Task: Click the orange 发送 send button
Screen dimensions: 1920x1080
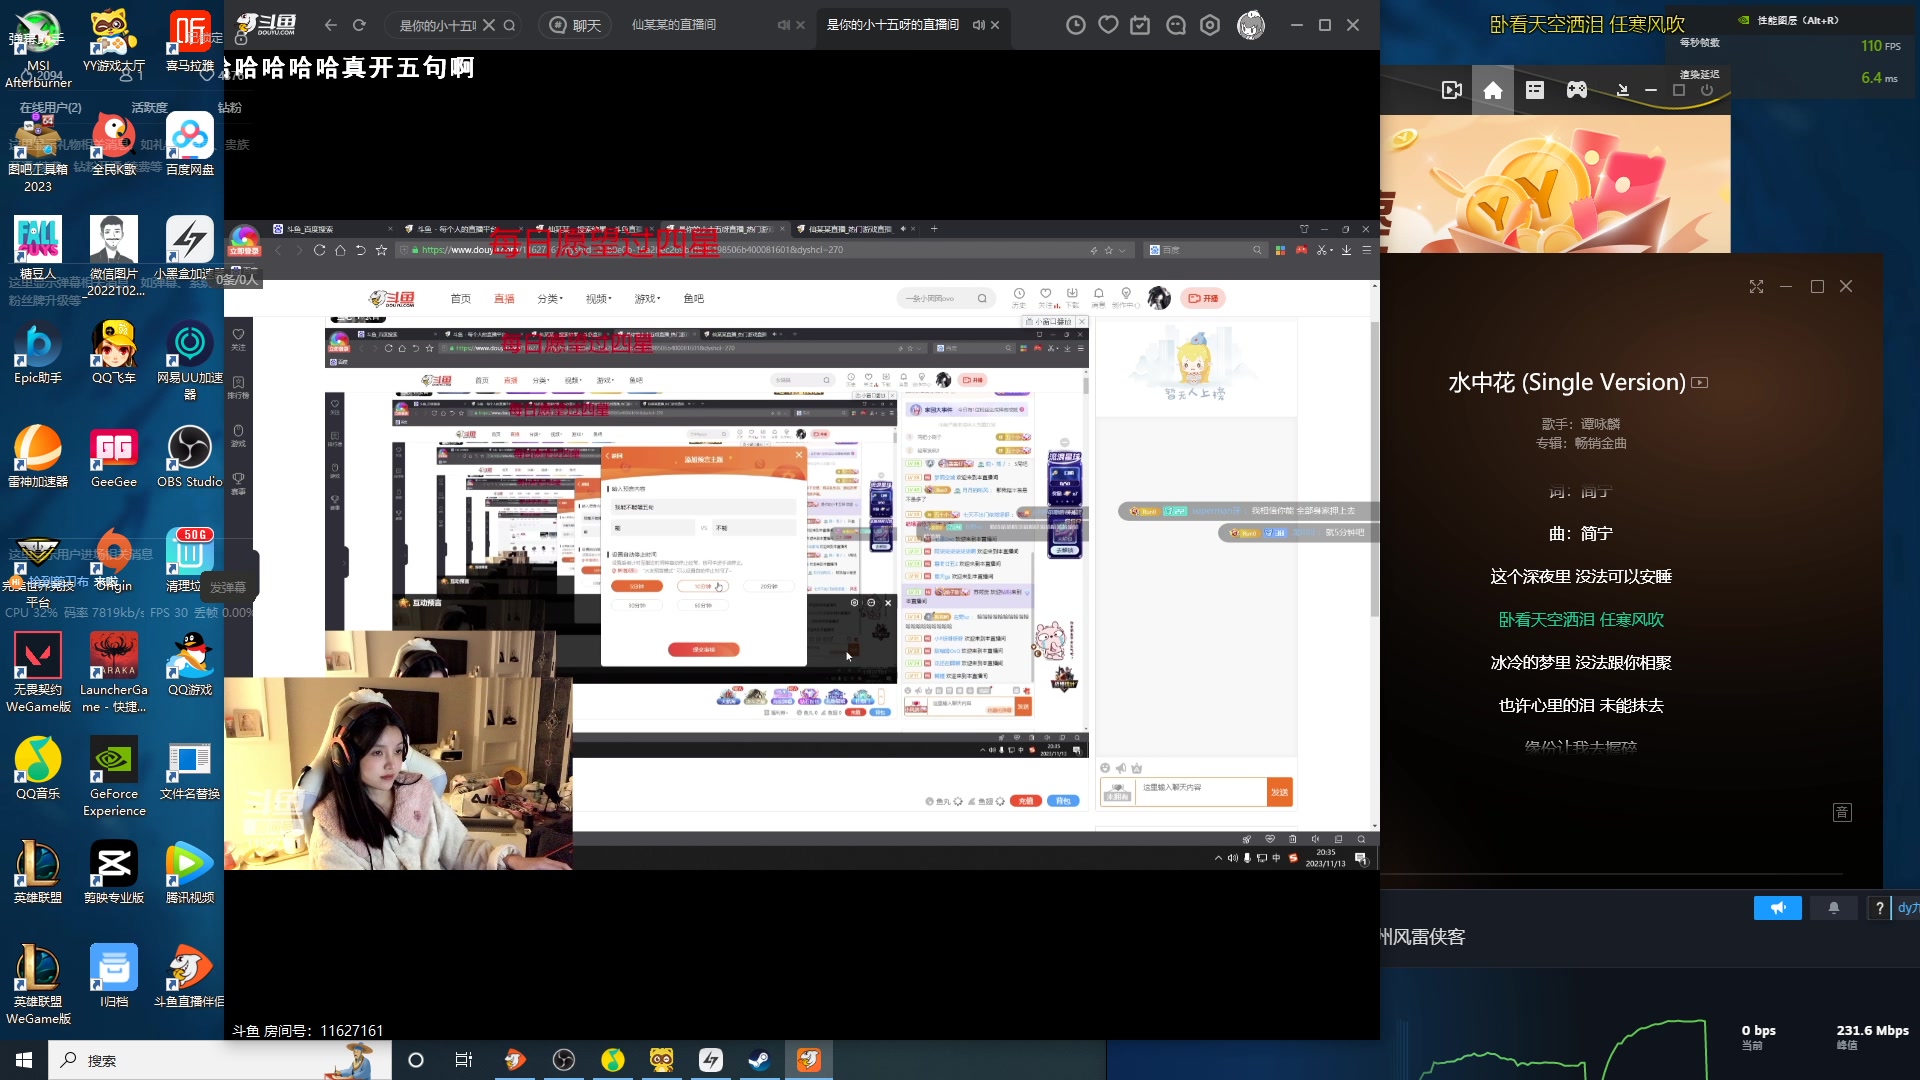Action: click(x=1279, y=792)
